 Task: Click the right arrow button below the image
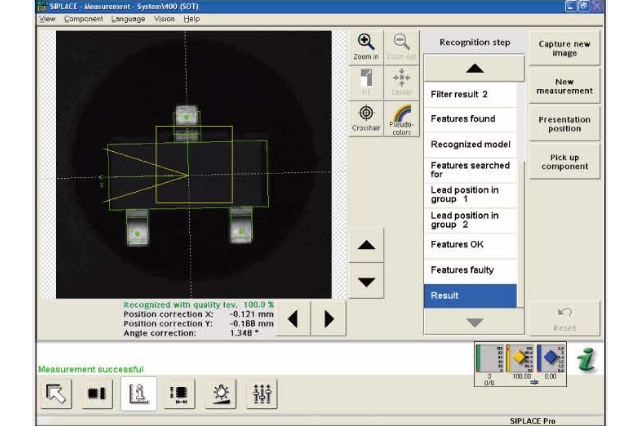(x=328, y=319)
